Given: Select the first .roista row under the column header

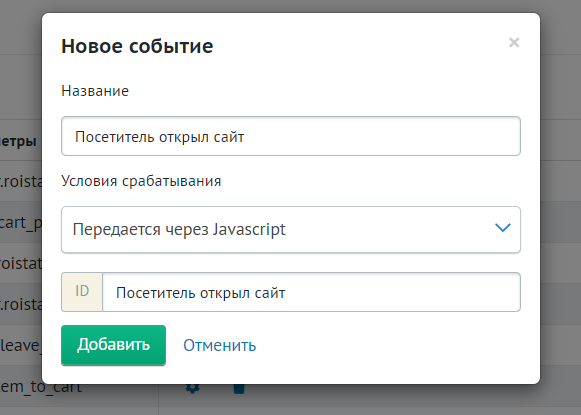Looking at the screenshot, I should pos(21,182).
